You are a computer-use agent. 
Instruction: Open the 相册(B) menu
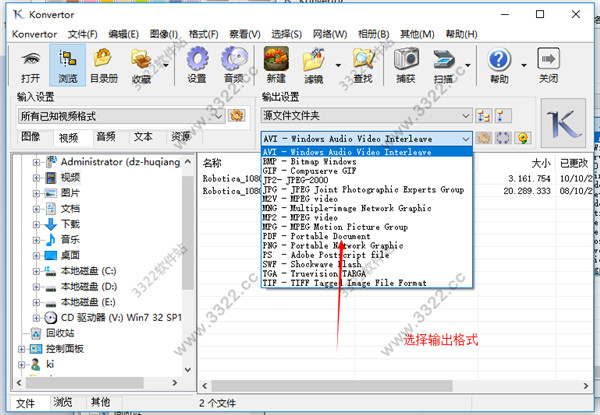(x=373, y=34)
